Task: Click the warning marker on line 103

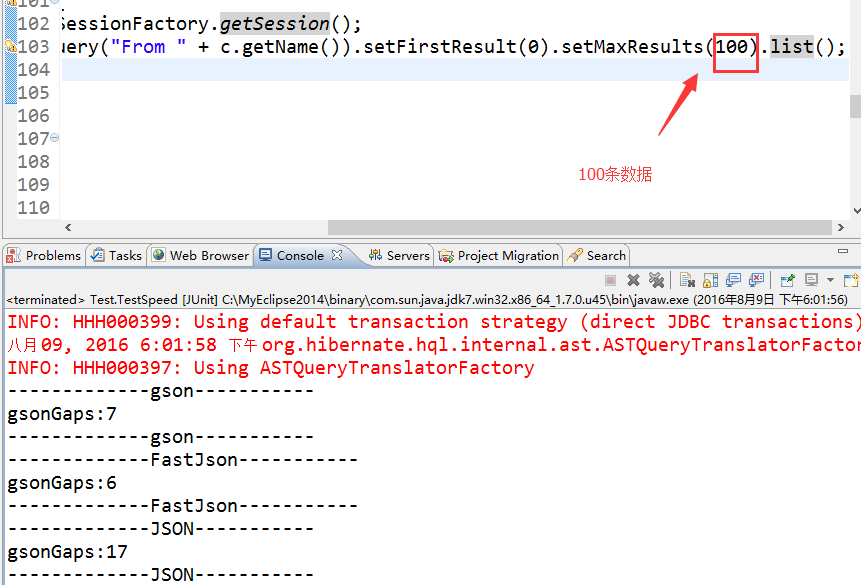Action: click(x=10, y=47)
